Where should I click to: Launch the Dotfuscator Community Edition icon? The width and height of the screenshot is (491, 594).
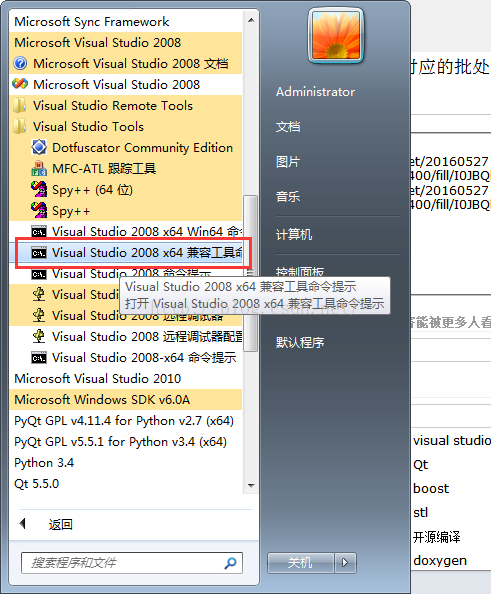point(39,147)
